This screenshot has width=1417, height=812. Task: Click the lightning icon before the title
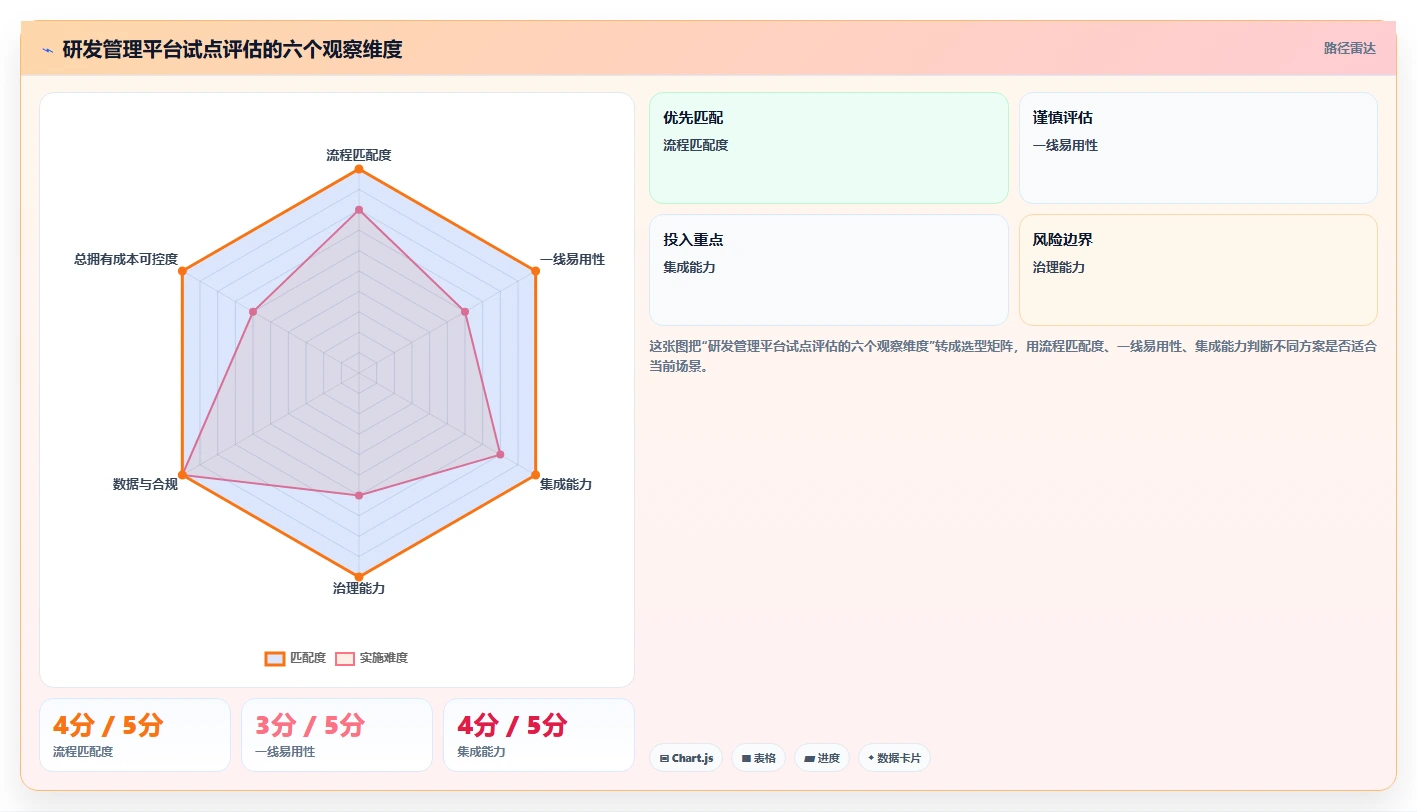point(47,49)
